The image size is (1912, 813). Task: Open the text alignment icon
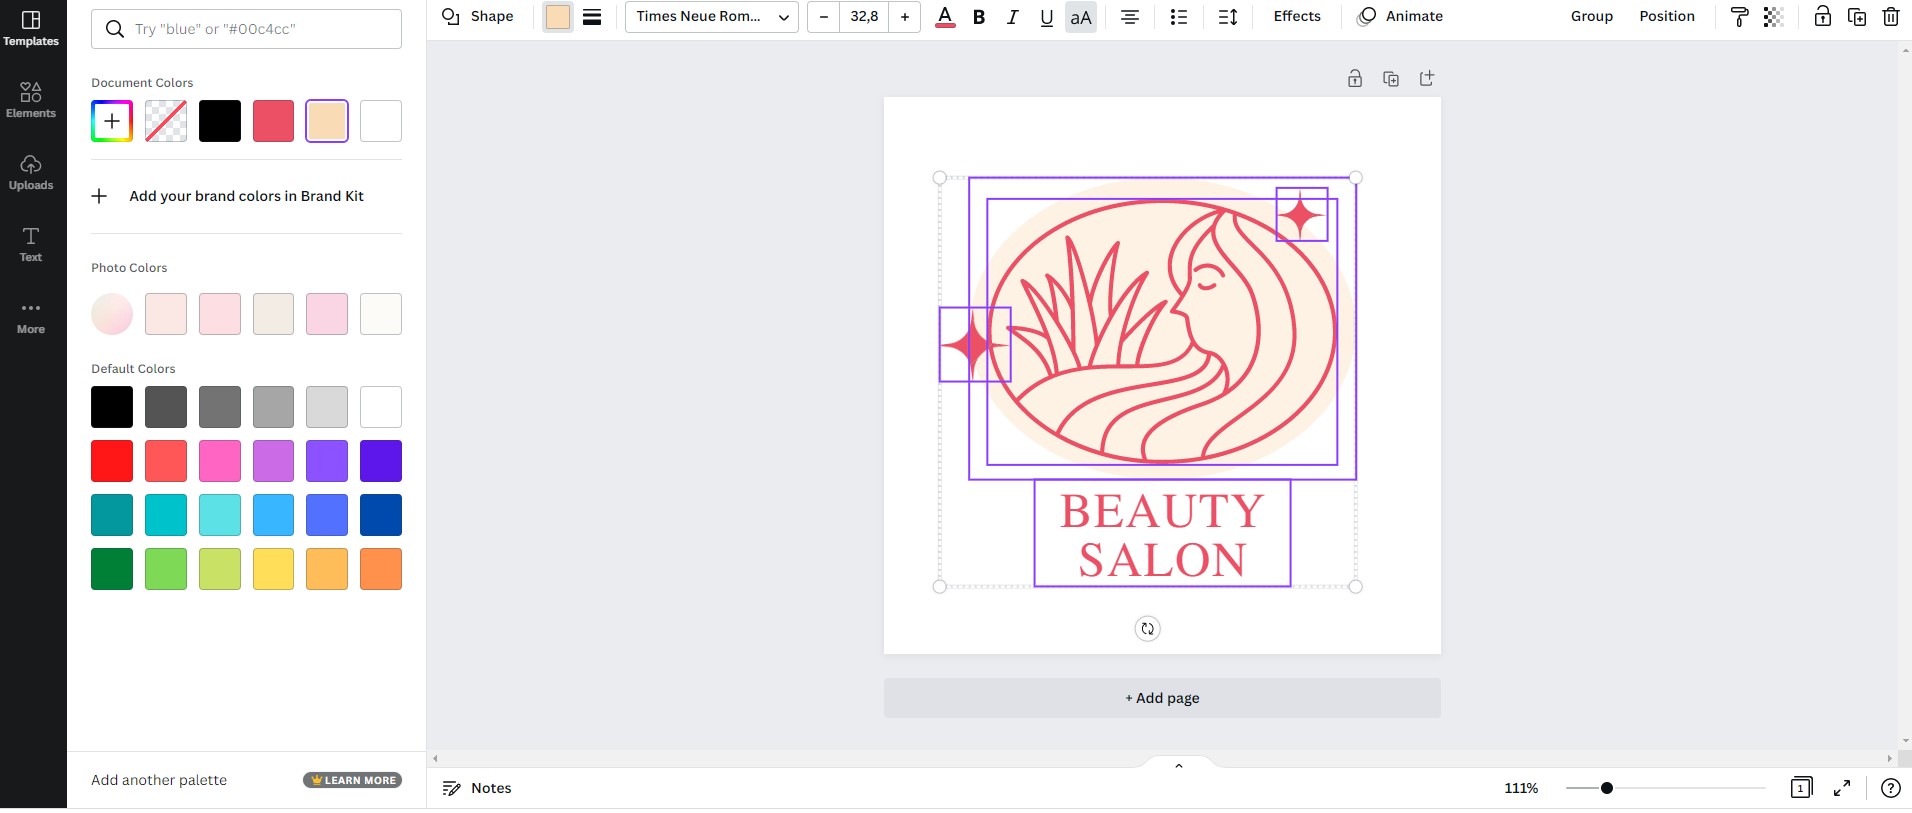(x=1130, y=17)
